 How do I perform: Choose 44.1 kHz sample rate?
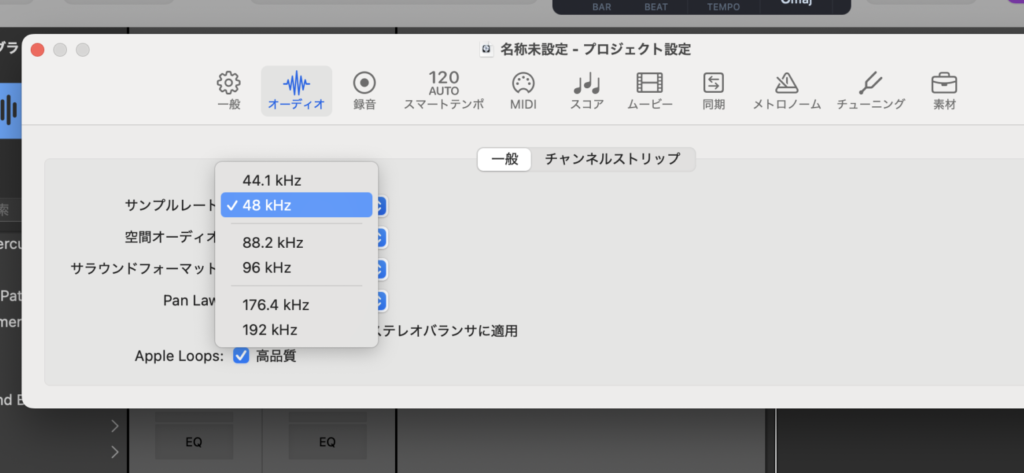pos(296,180)
